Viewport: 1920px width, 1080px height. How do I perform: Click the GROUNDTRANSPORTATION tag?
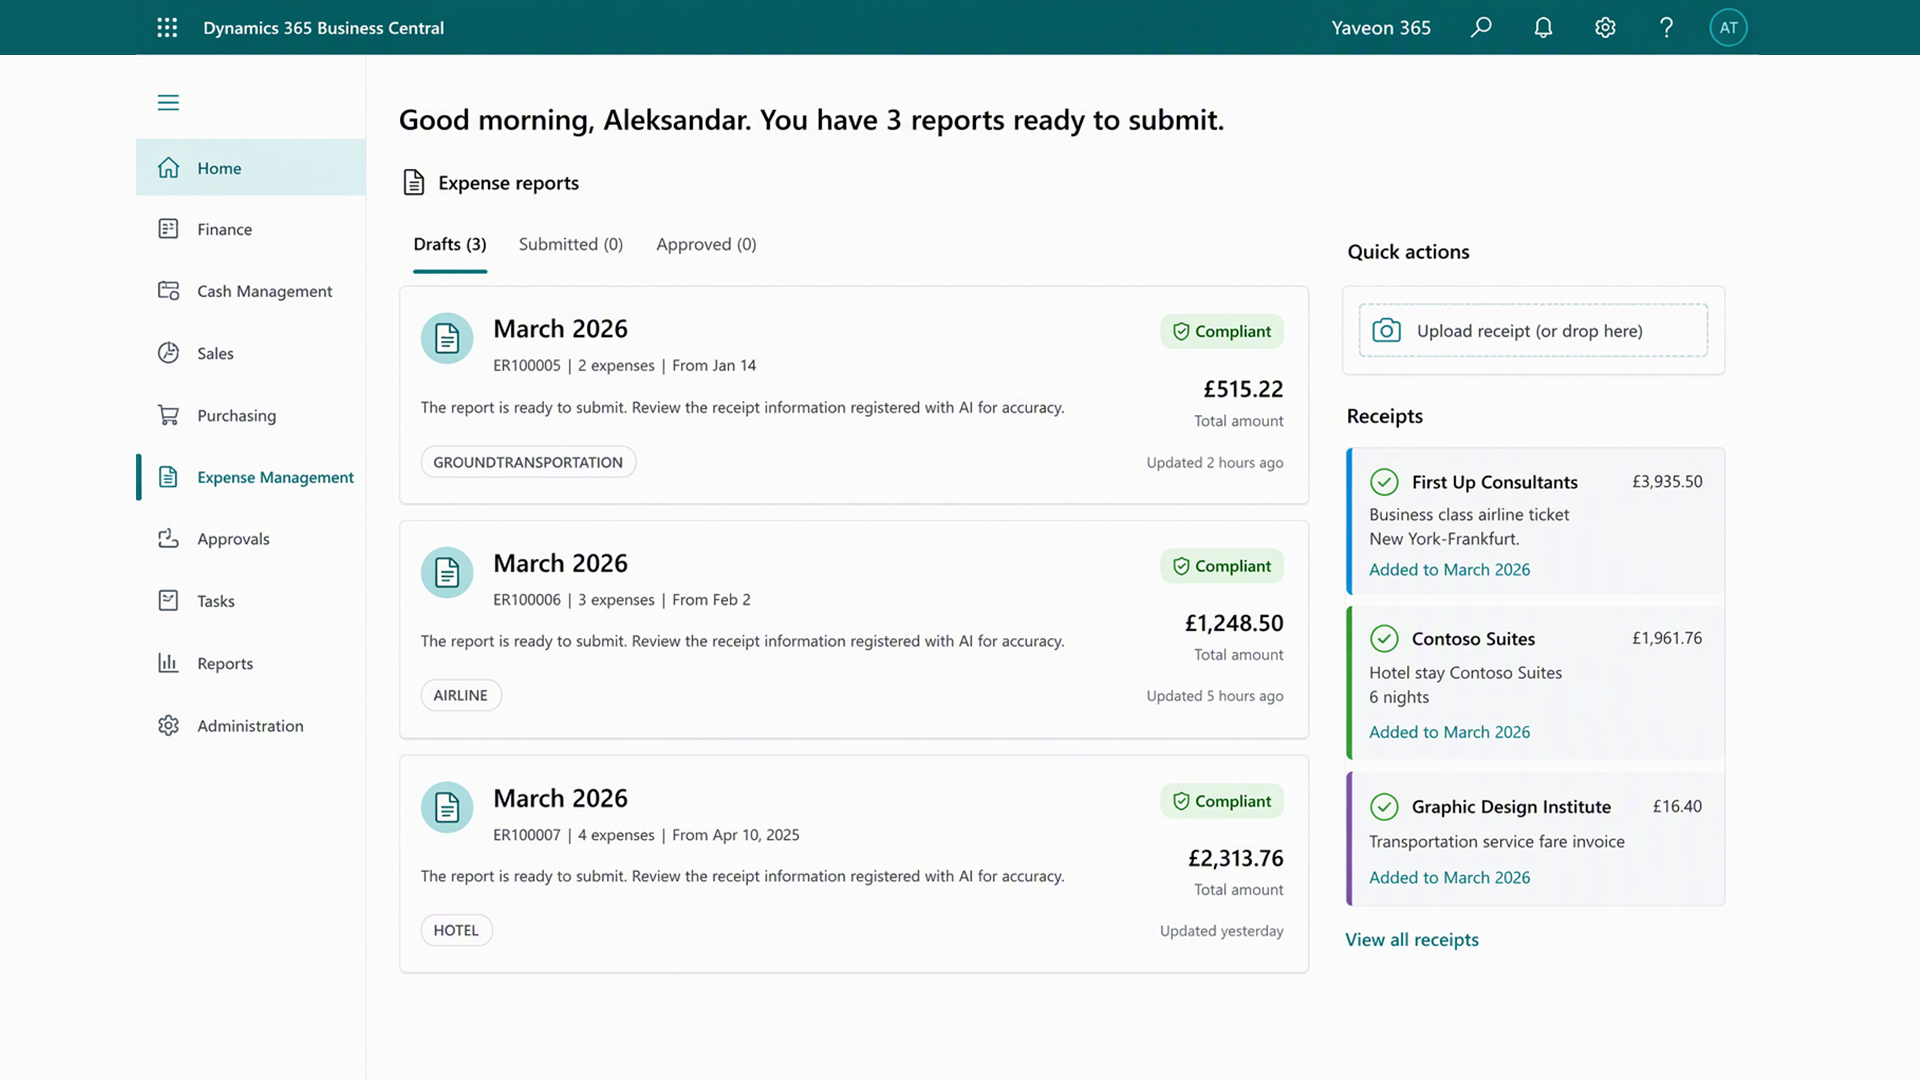pyautogui.click(x=528, y=462)
